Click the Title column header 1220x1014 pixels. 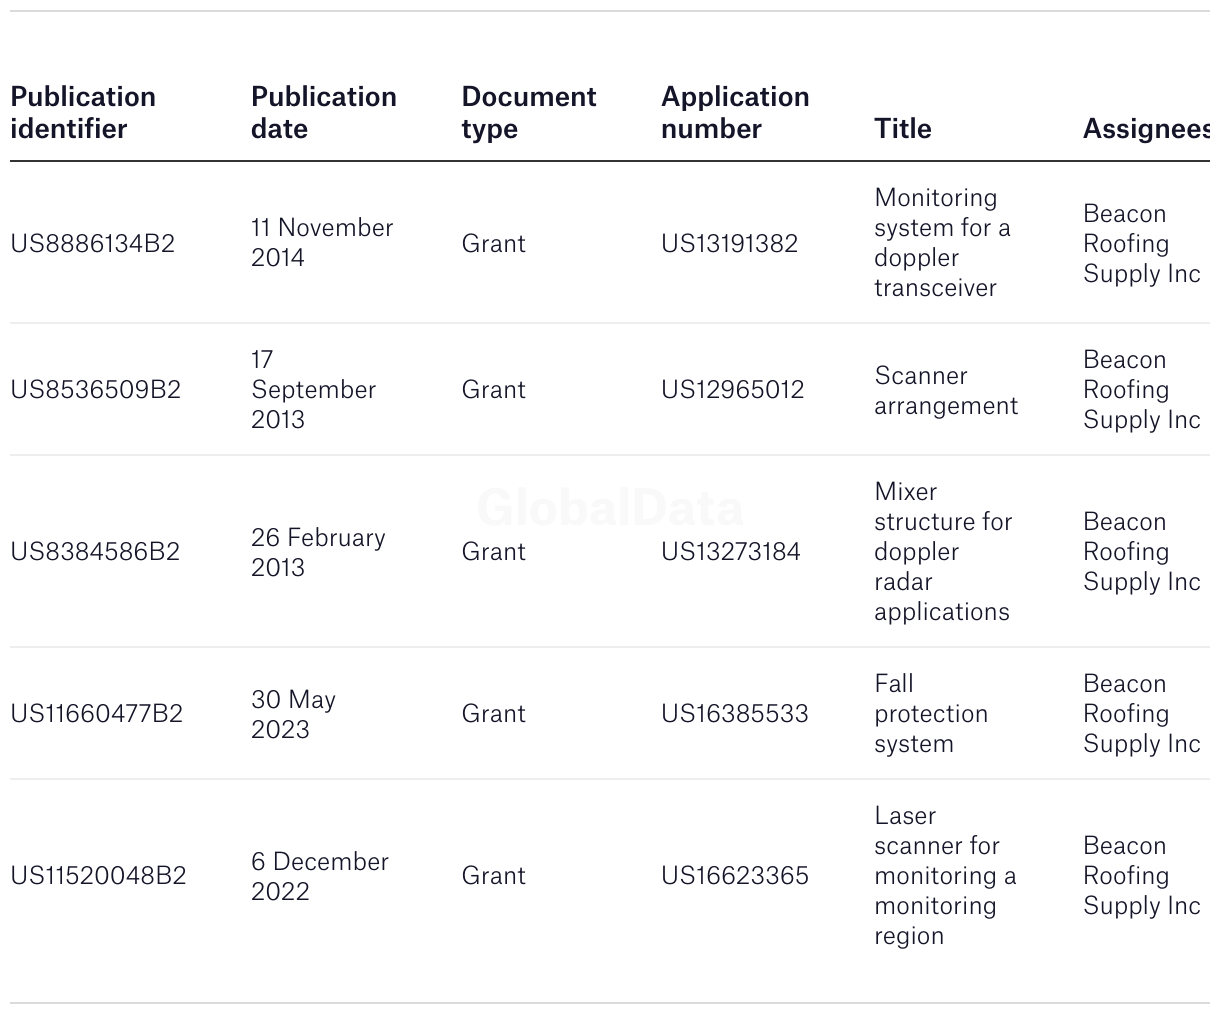pyautogui.click(x=902, y=128)
